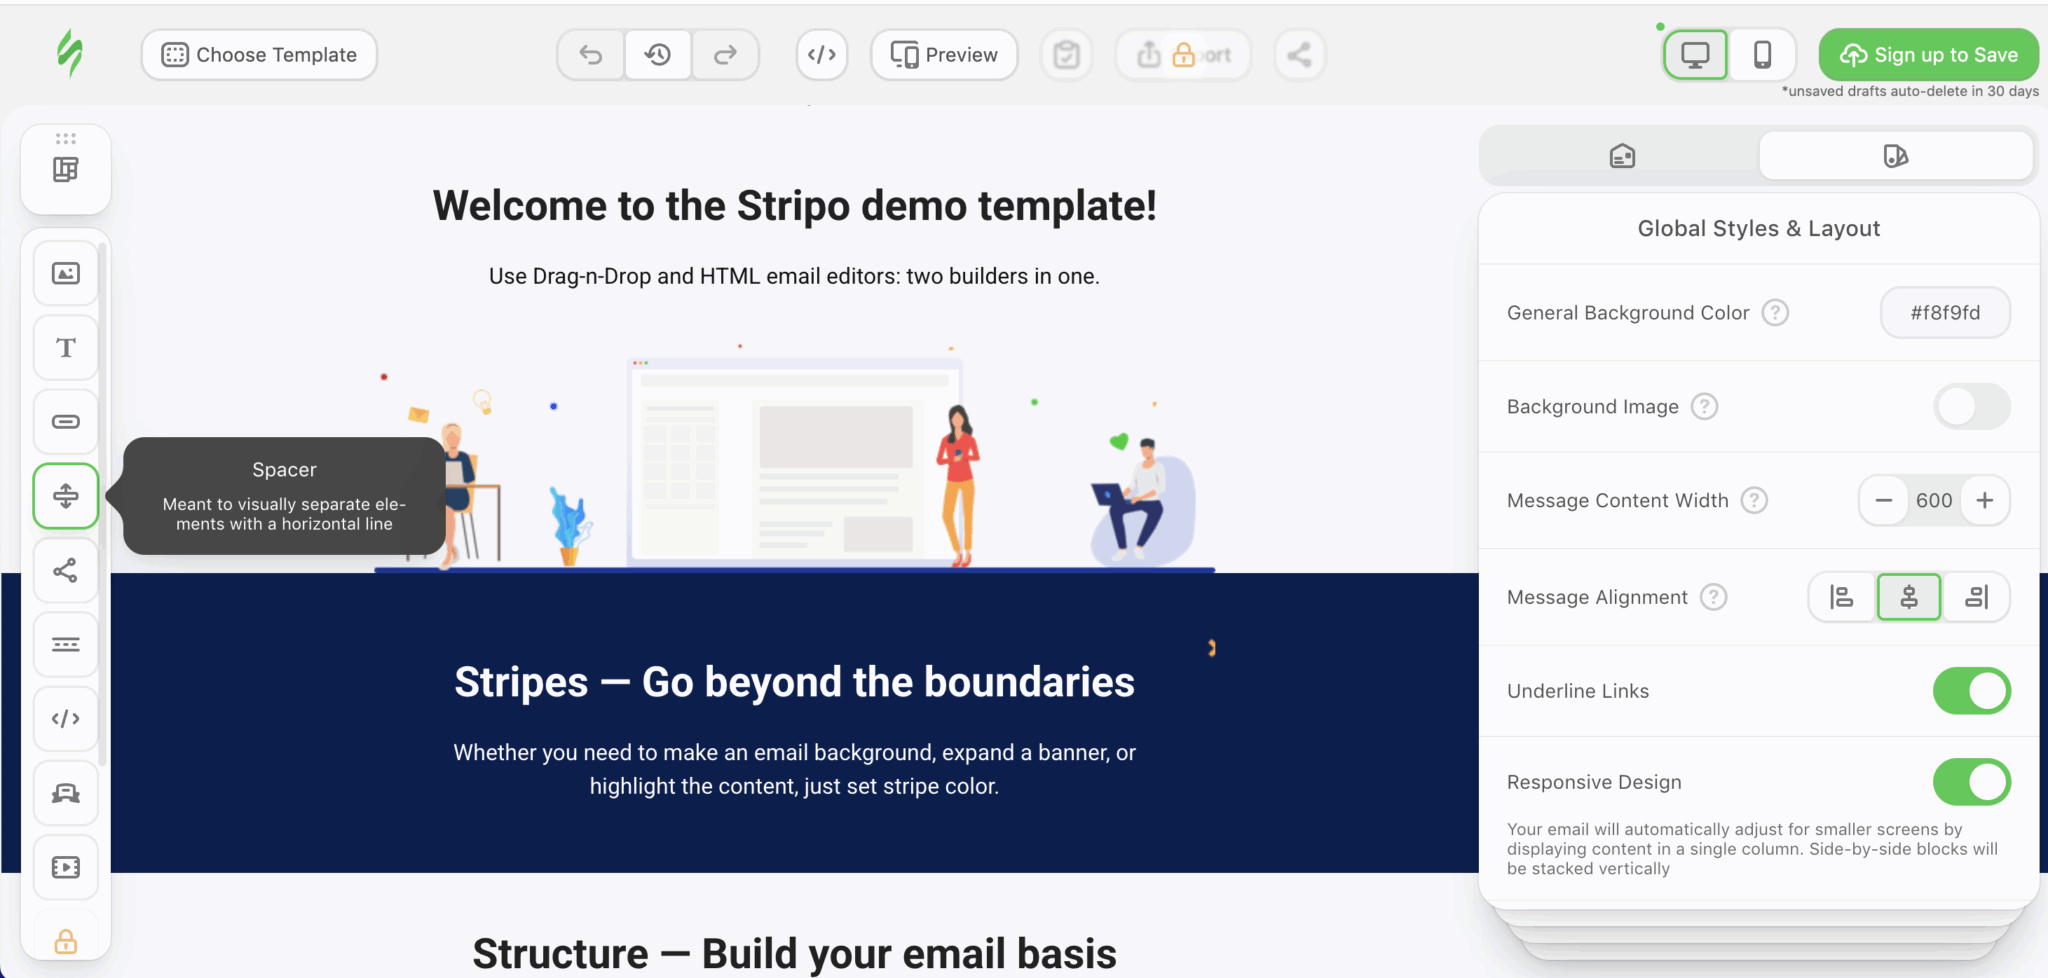Turn off Responsive Design
Screen dimensions: 2048x978
tap(1970, 782)
